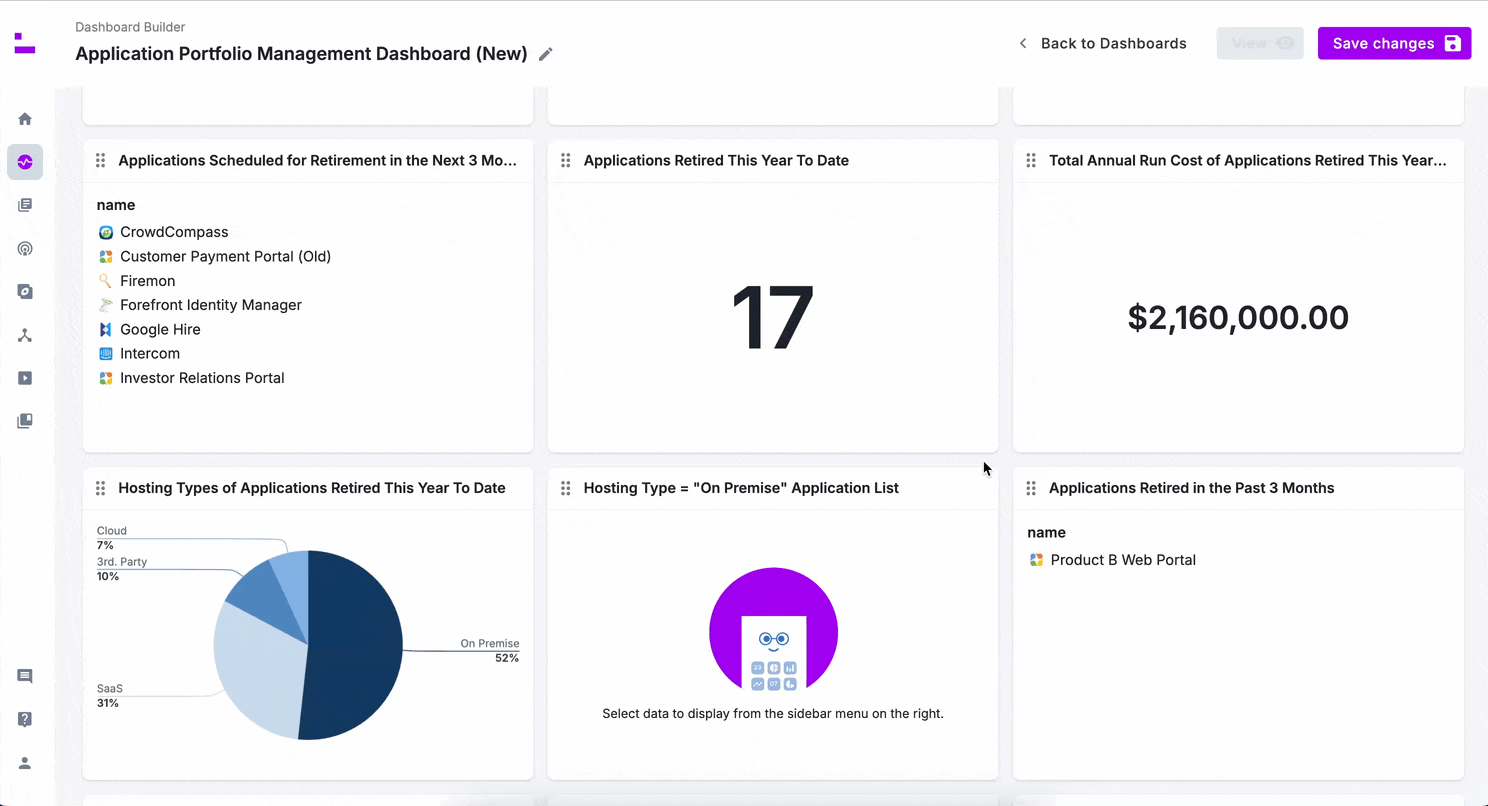The image size is (1488, 806).
Task: Open the video tutorials sidebar icon
Action: coord(25,377)
